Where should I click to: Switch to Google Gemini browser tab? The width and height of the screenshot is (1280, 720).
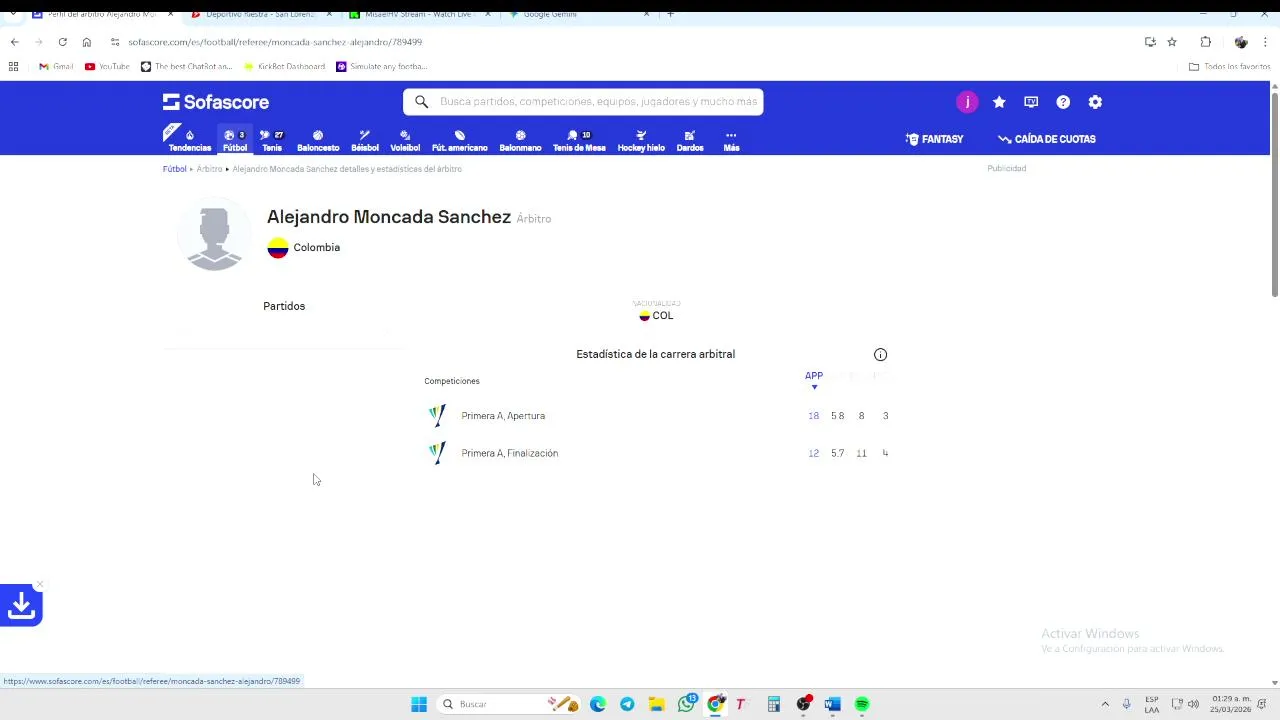(578, 14)
